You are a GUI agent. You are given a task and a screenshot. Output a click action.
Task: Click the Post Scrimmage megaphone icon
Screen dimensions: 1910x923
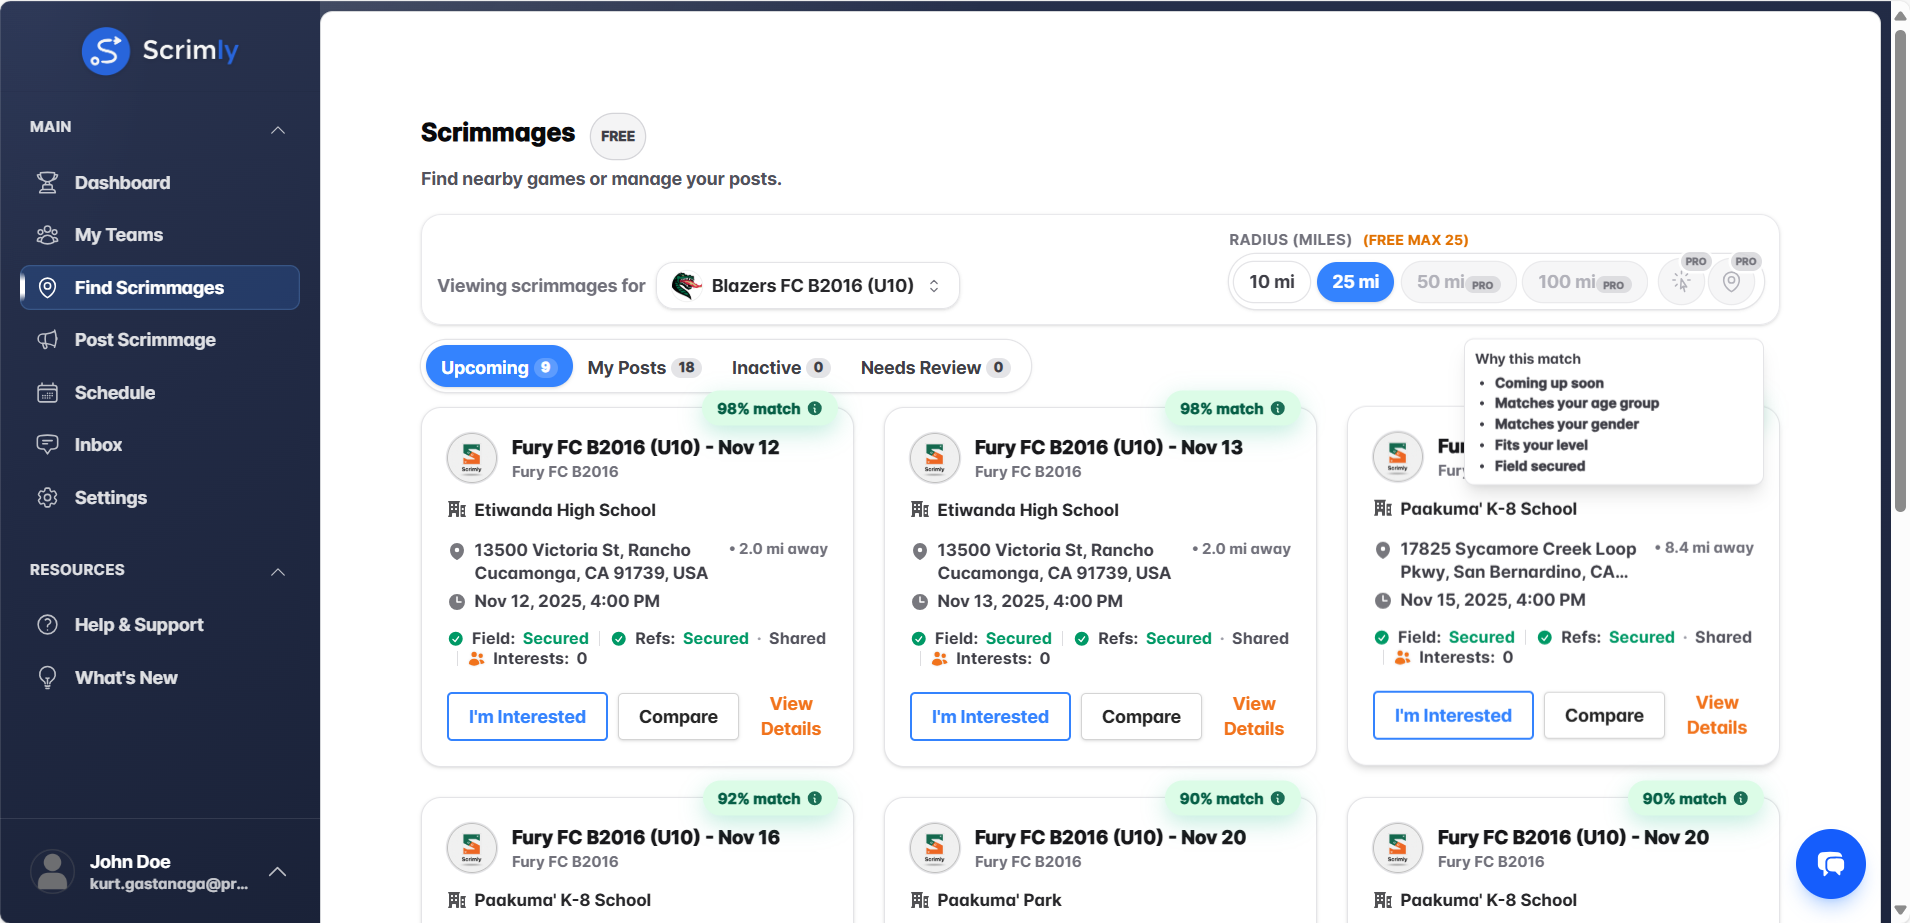coord(48,339)
